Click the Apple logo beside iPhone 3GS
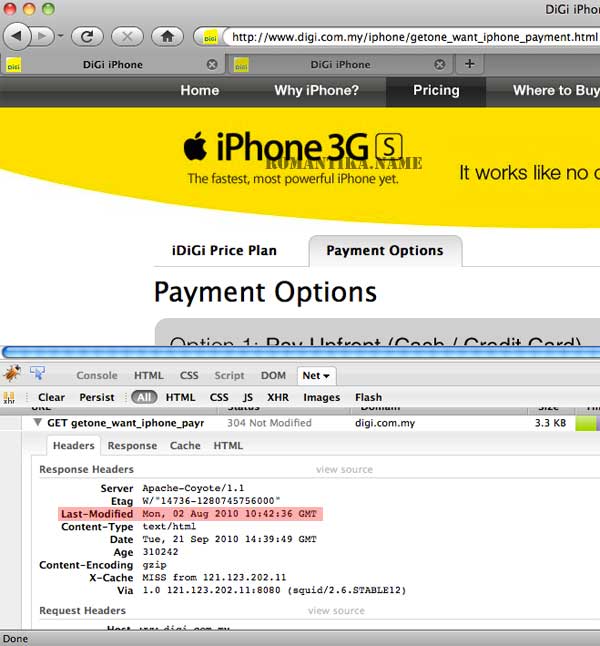 click(195, 146)
